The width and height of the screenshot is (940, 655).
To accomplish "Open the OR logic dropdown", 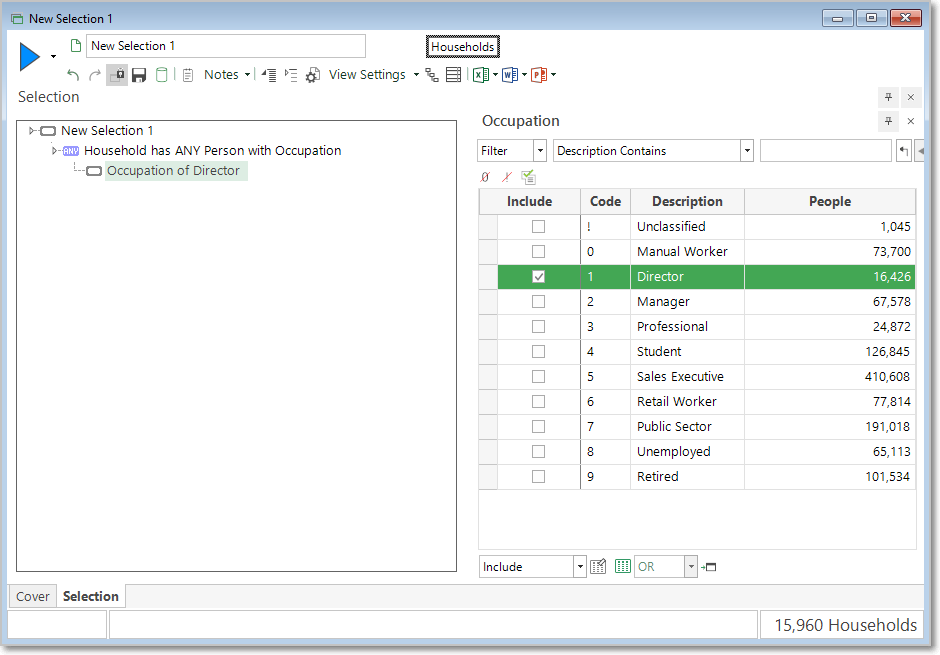I will click(691, 566).
